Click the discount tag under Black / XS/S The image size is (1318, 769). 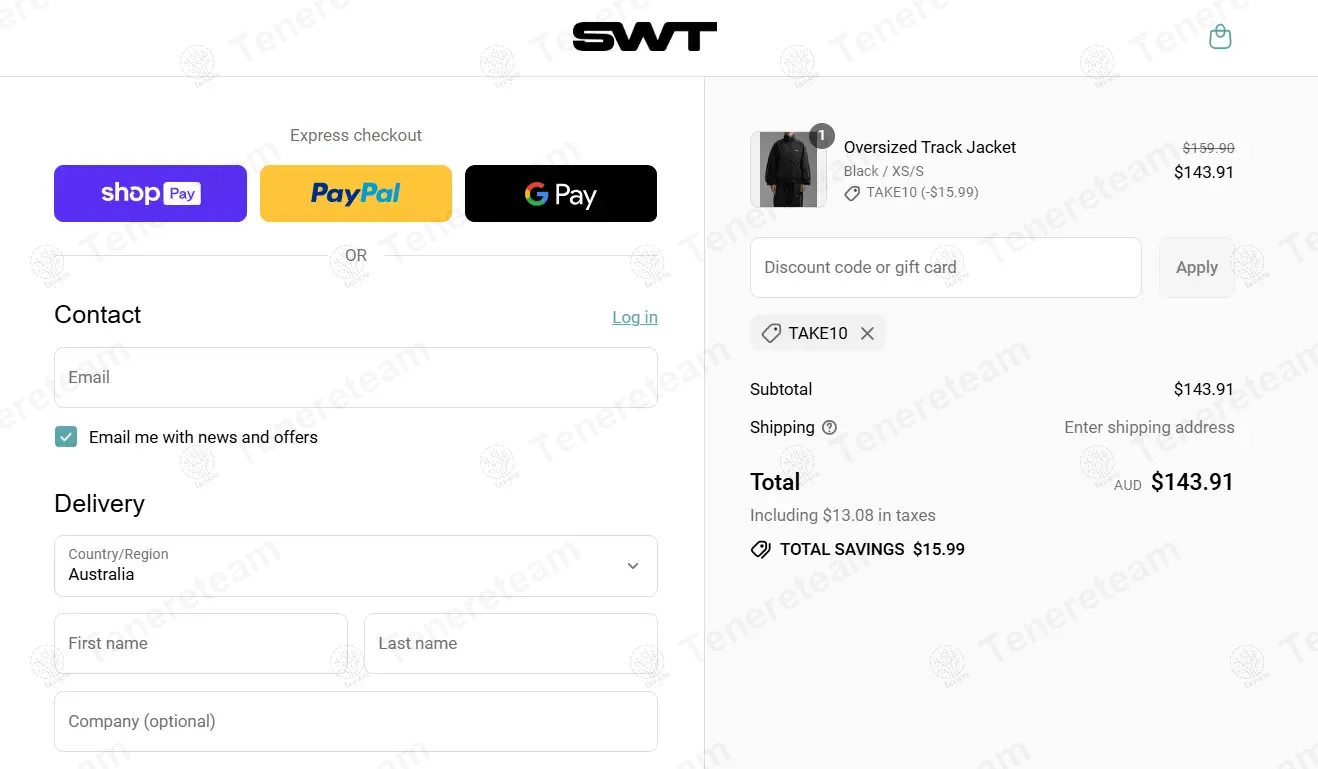click(x=852, y=193)
